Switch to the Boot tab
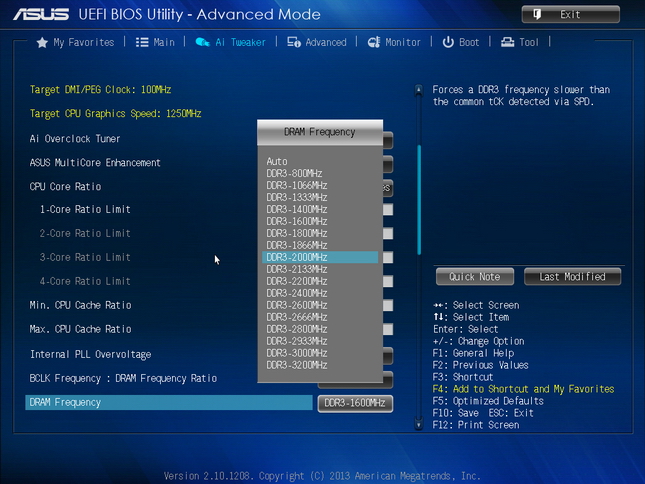This screenshot has width=645, height=484. [461, 42]
